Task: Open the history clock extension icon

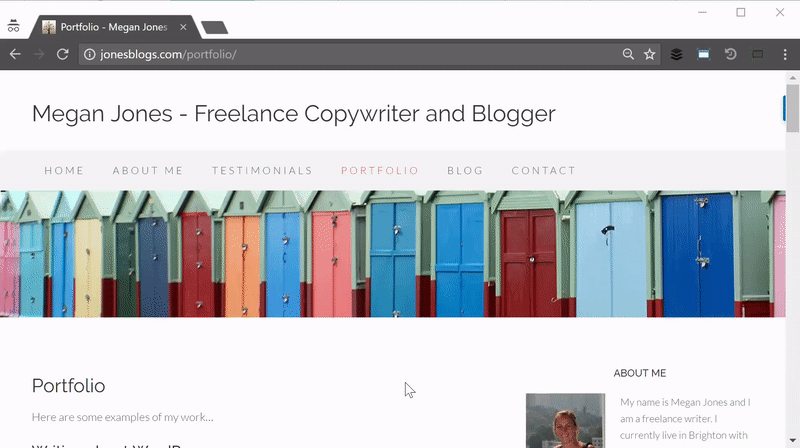Action: pos(731,54)
